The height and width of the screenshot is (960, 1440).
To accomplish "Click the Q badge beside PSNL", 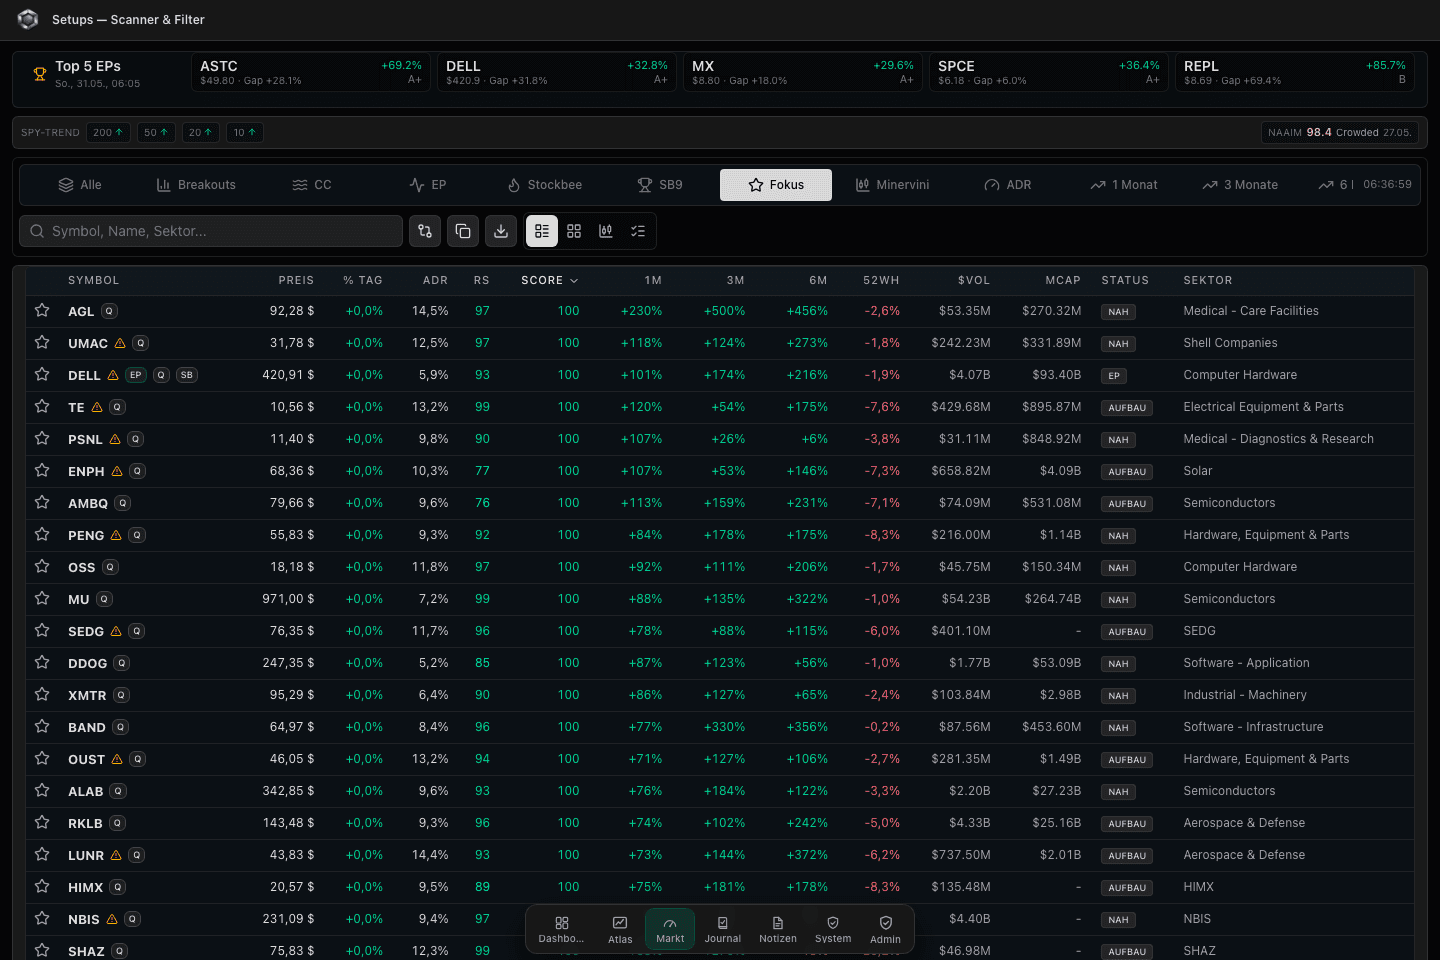I will [x=136, y=439].
